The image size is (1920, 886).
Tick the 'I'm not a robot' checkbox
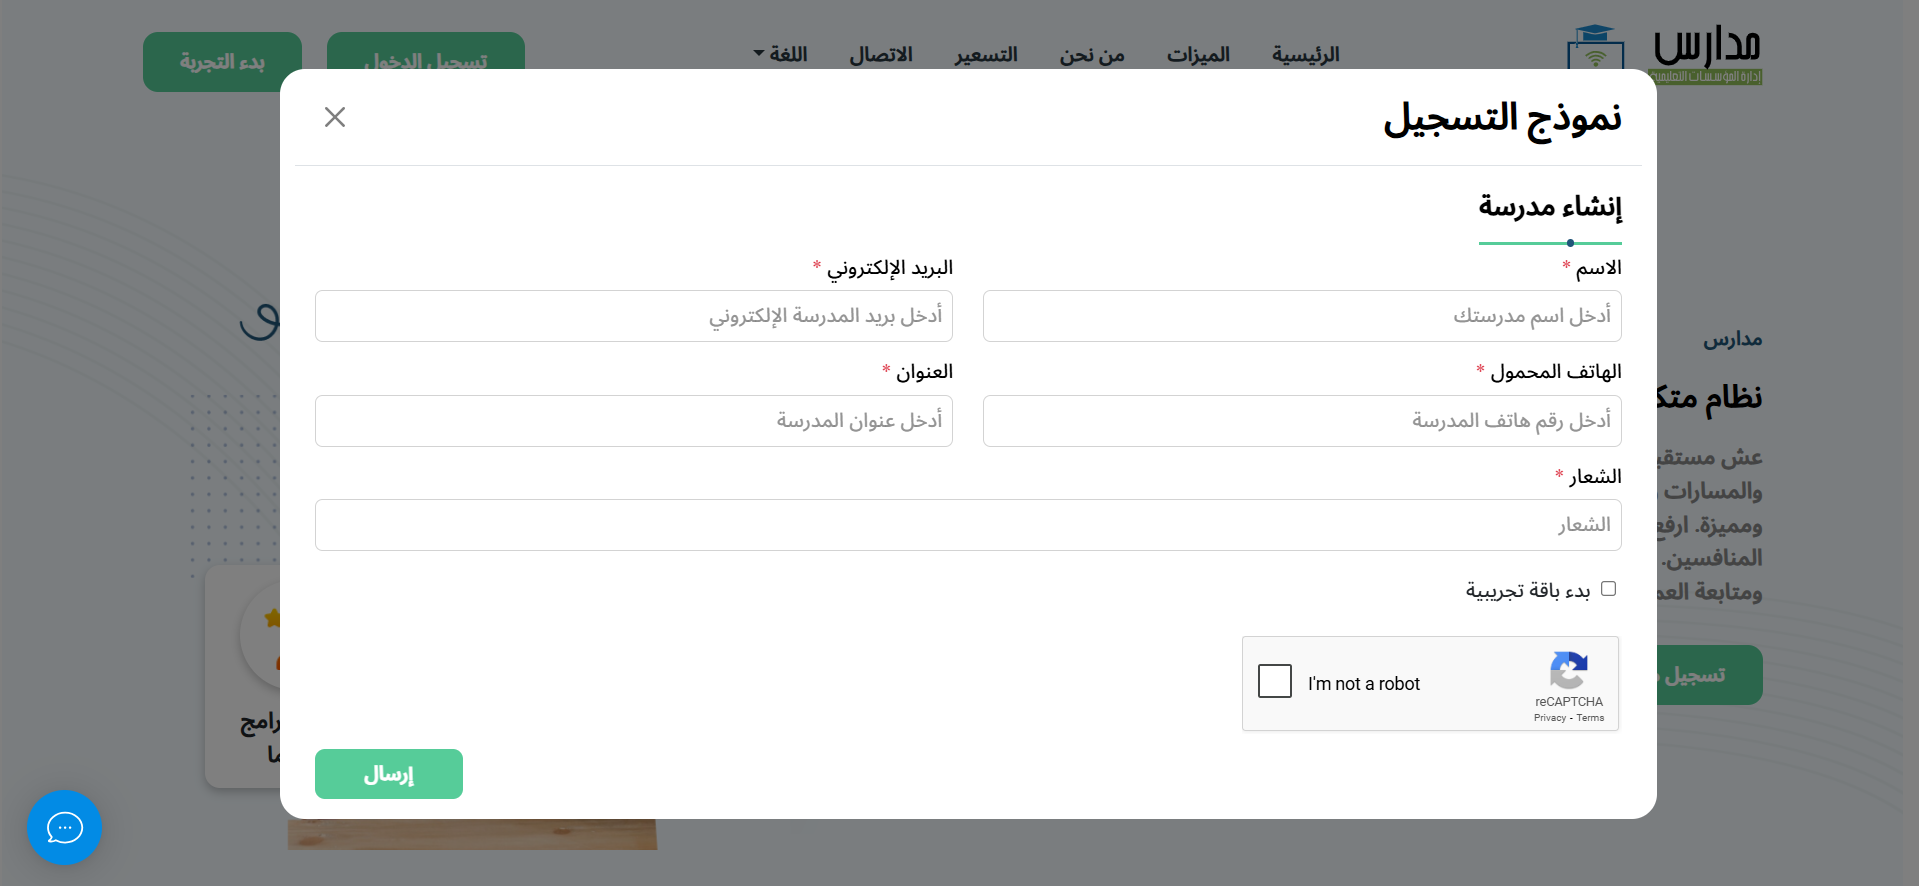(1275, 681)
